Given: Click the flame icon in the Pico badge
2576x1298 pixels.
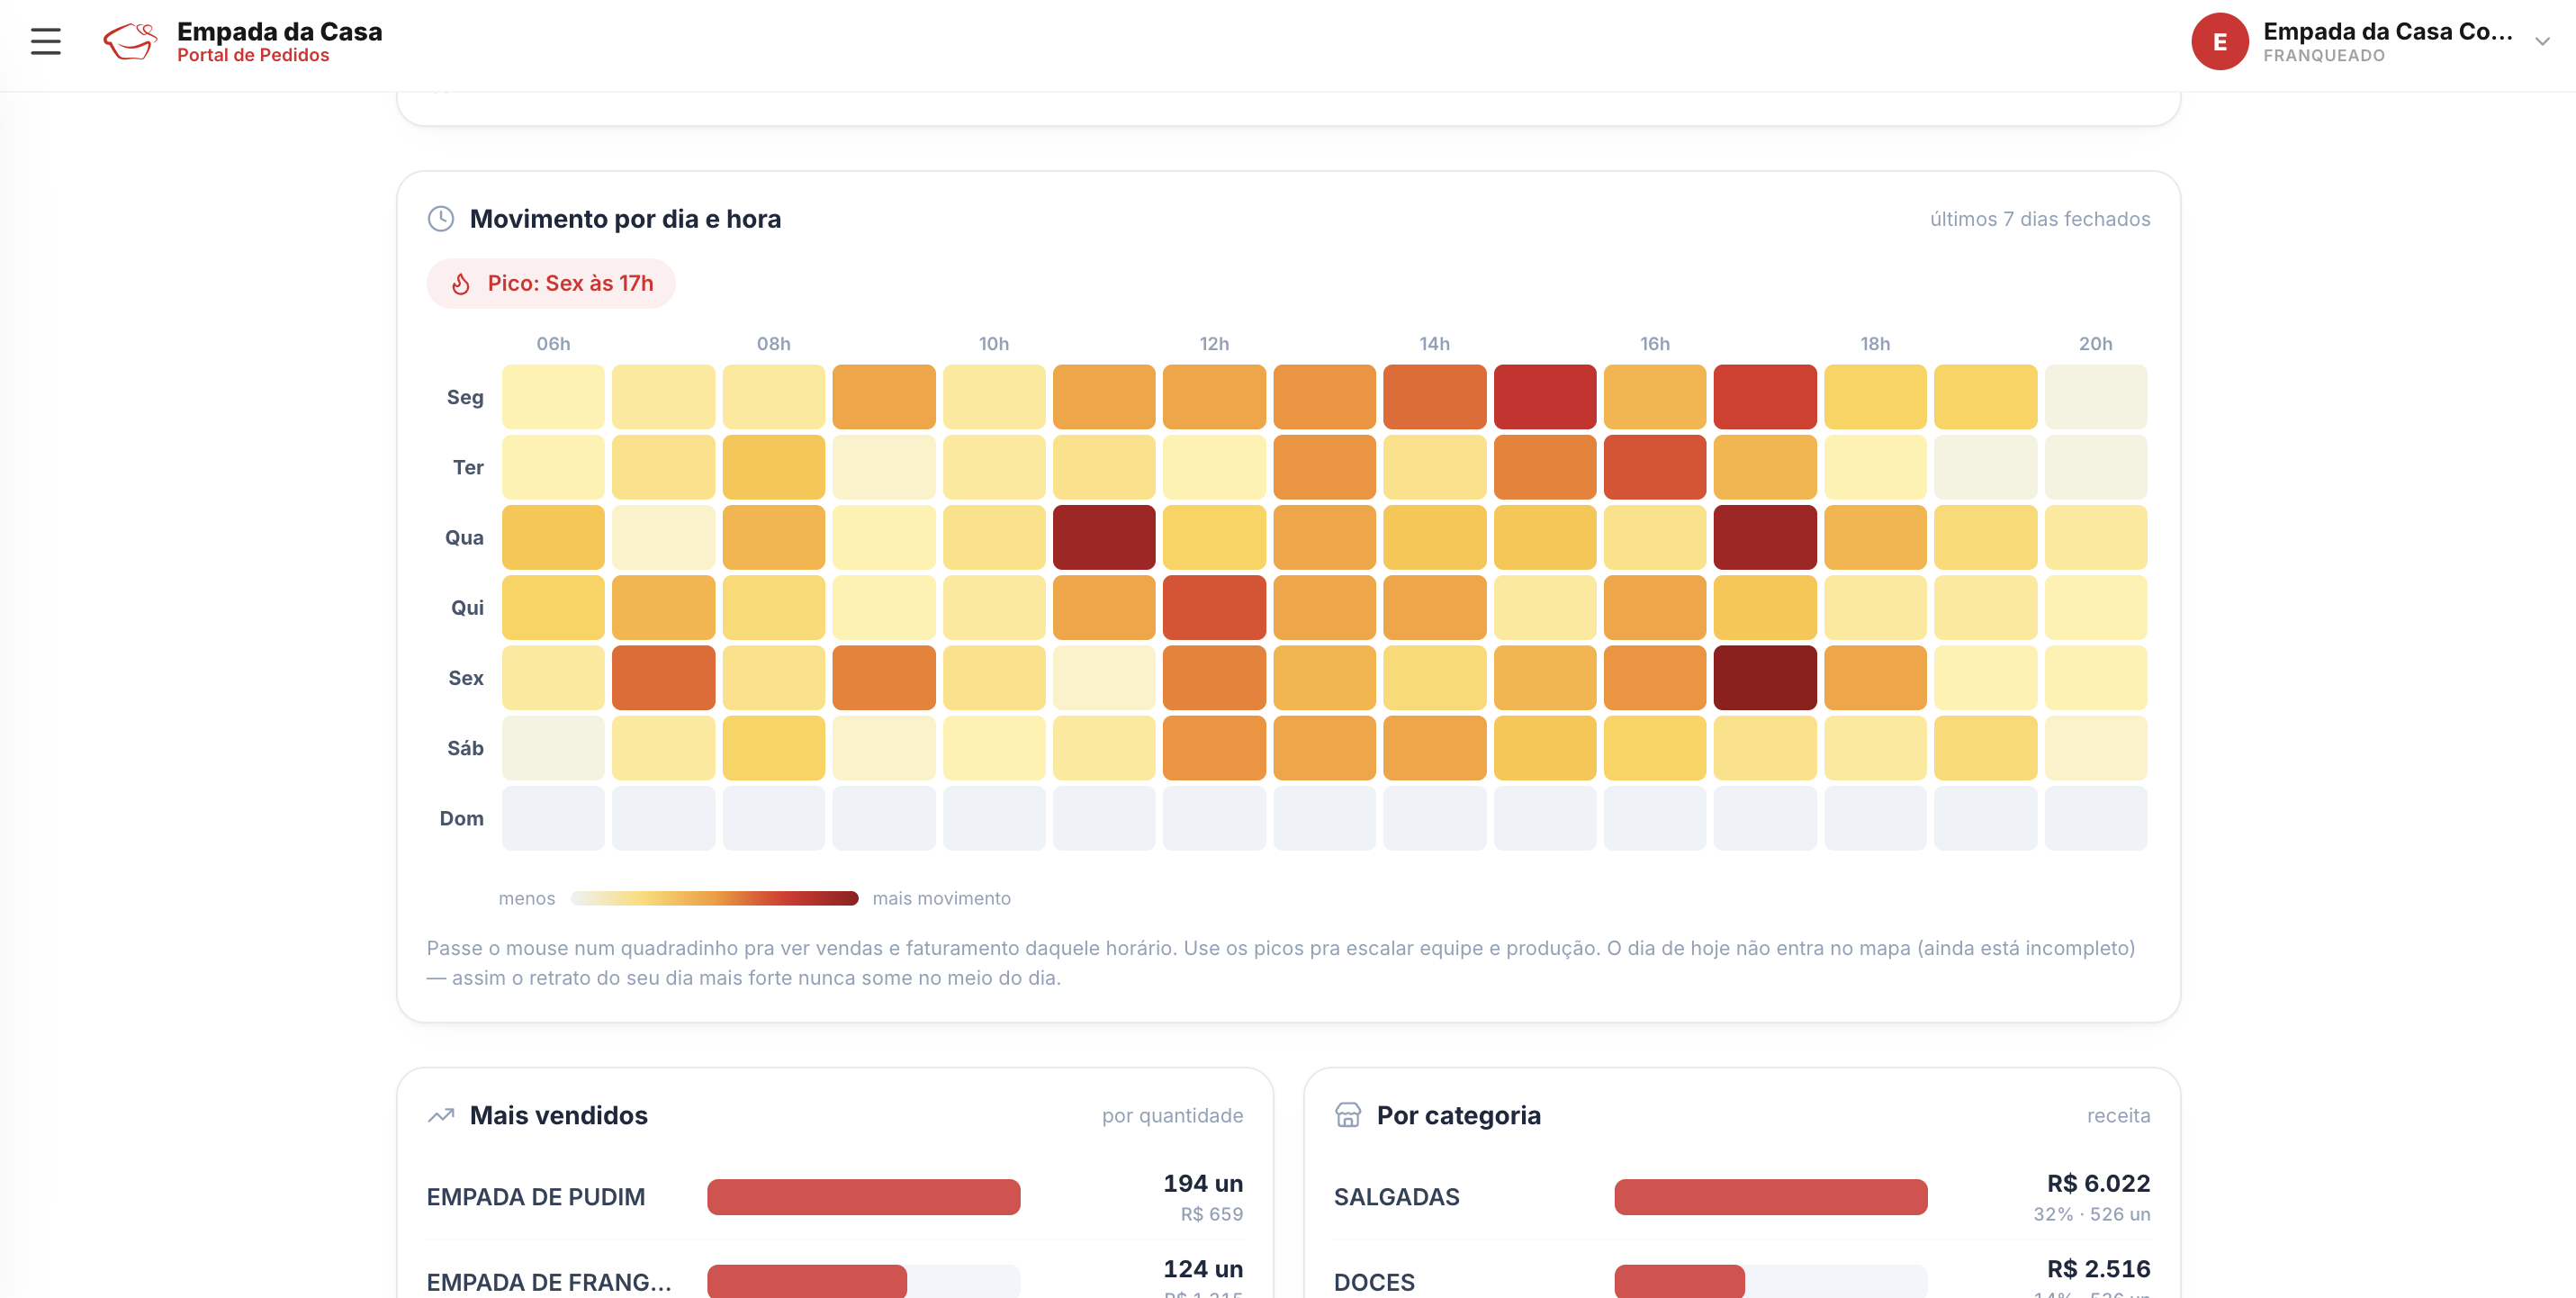Looking at the screenshot, I should coord(461,284).
